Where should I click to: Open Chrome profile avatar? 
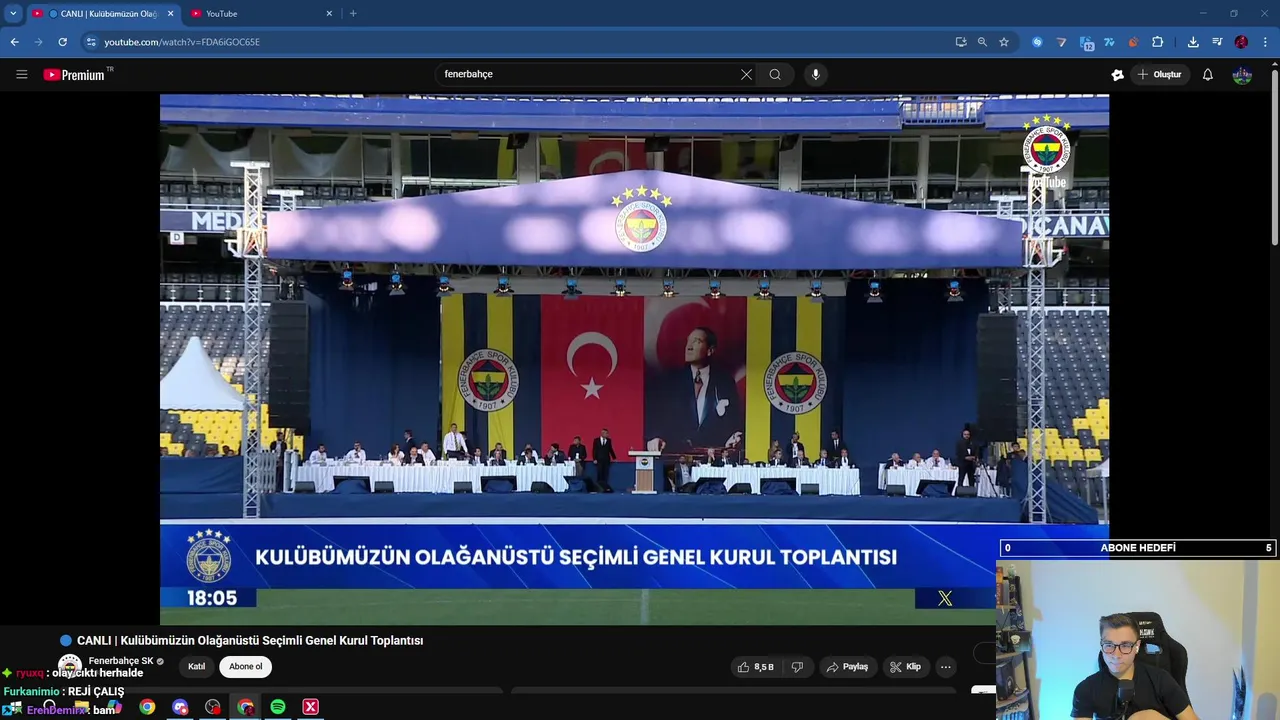1241,42
